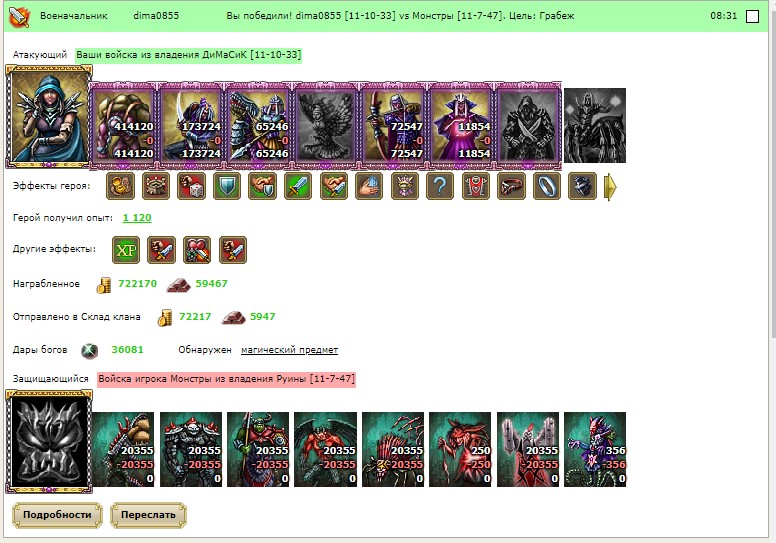Viewport: 776px width, 543px height.
Task: Select the attacking hero portrait
Action: point(48,116)
